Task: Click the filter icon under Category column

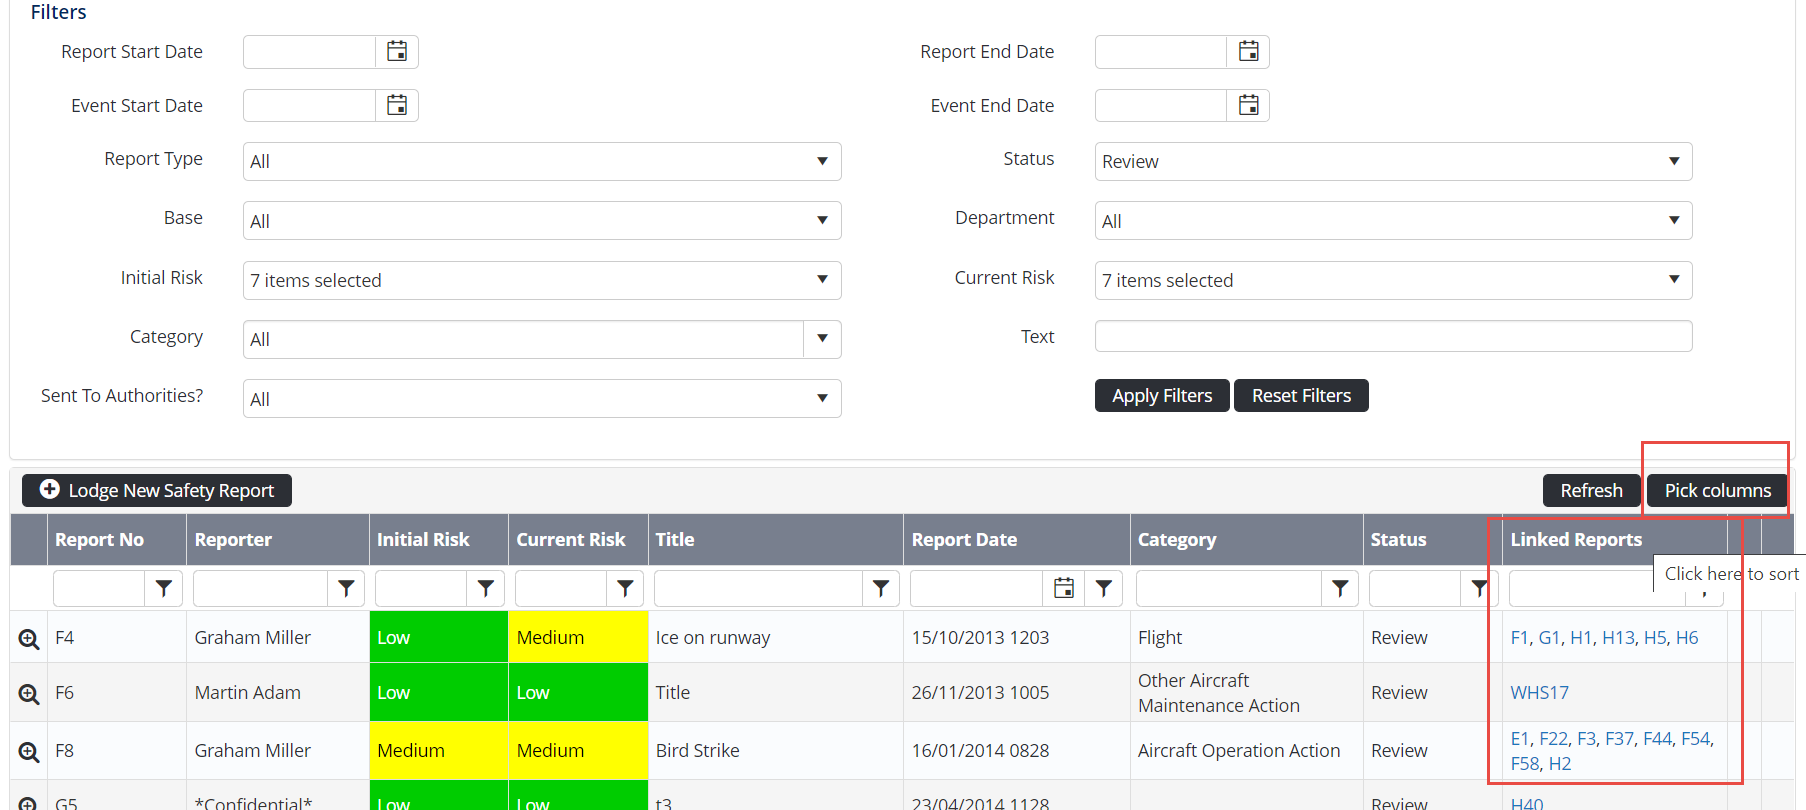Action: tap(1340, 589)
